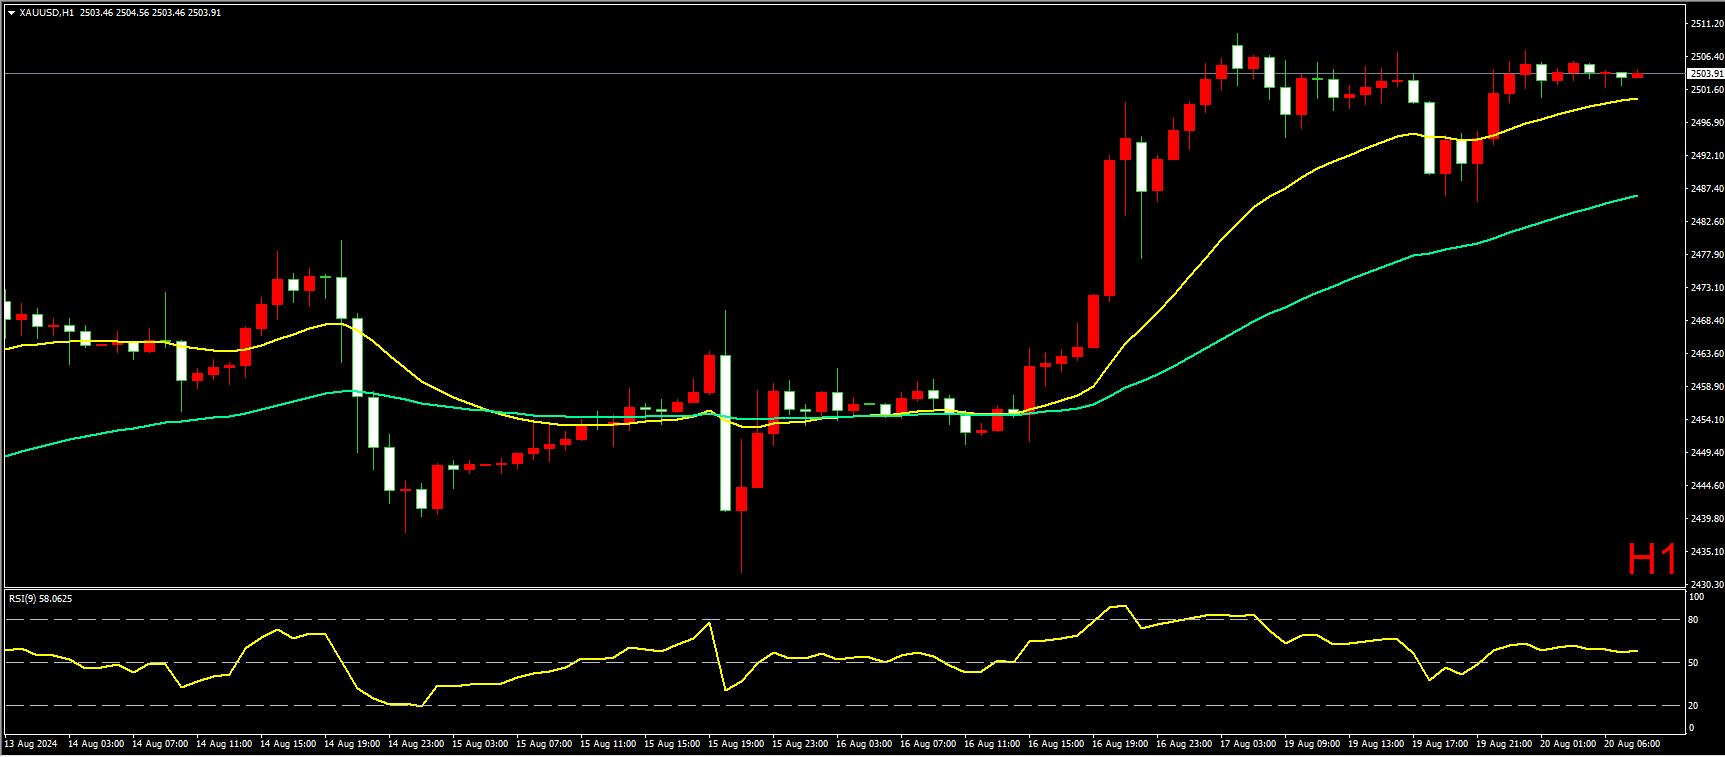Click price axis label 2454.10

(x=1707, y=420)
